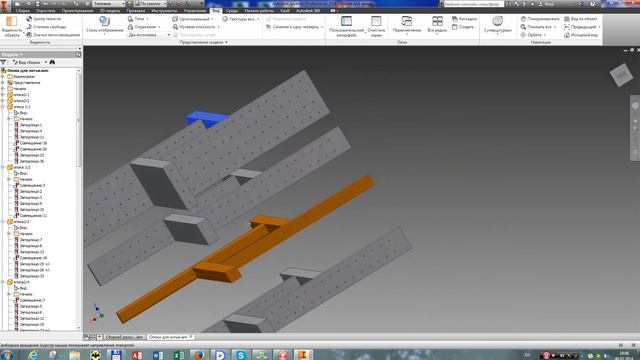Toggle Нулевая плоскость ground plane
640x360 pixels.
click(x=196, y=27)
